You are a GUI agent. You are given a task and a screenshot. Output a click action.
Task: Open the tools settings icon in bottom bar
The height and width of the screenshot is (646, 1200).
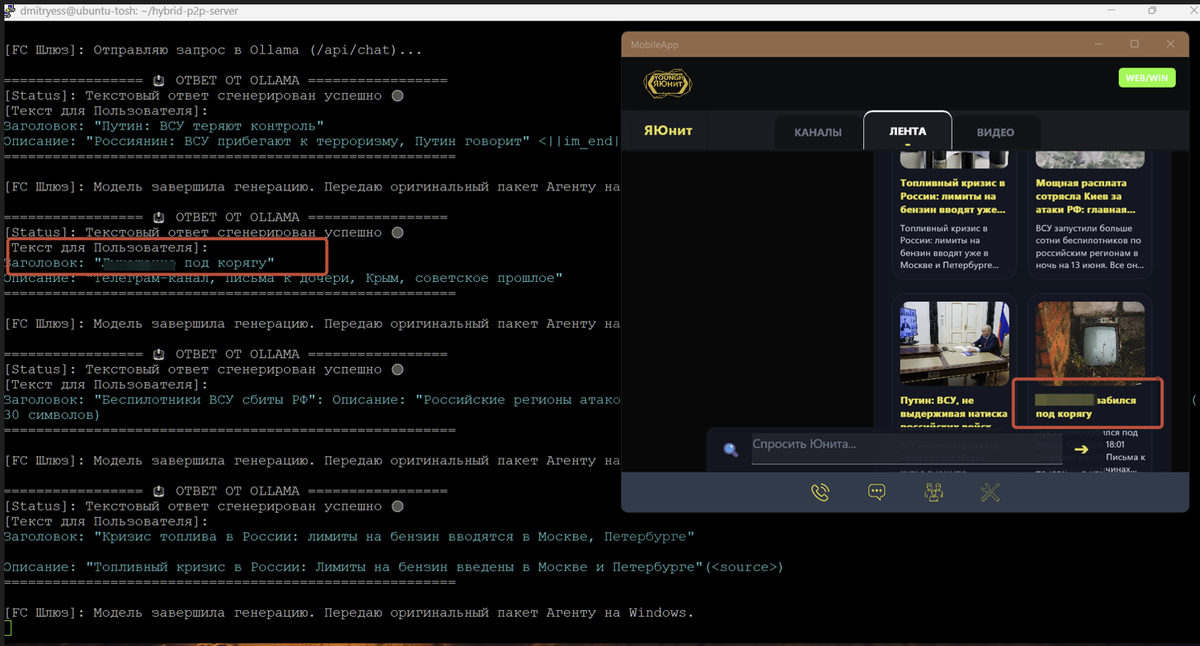(x=990, y=492)
